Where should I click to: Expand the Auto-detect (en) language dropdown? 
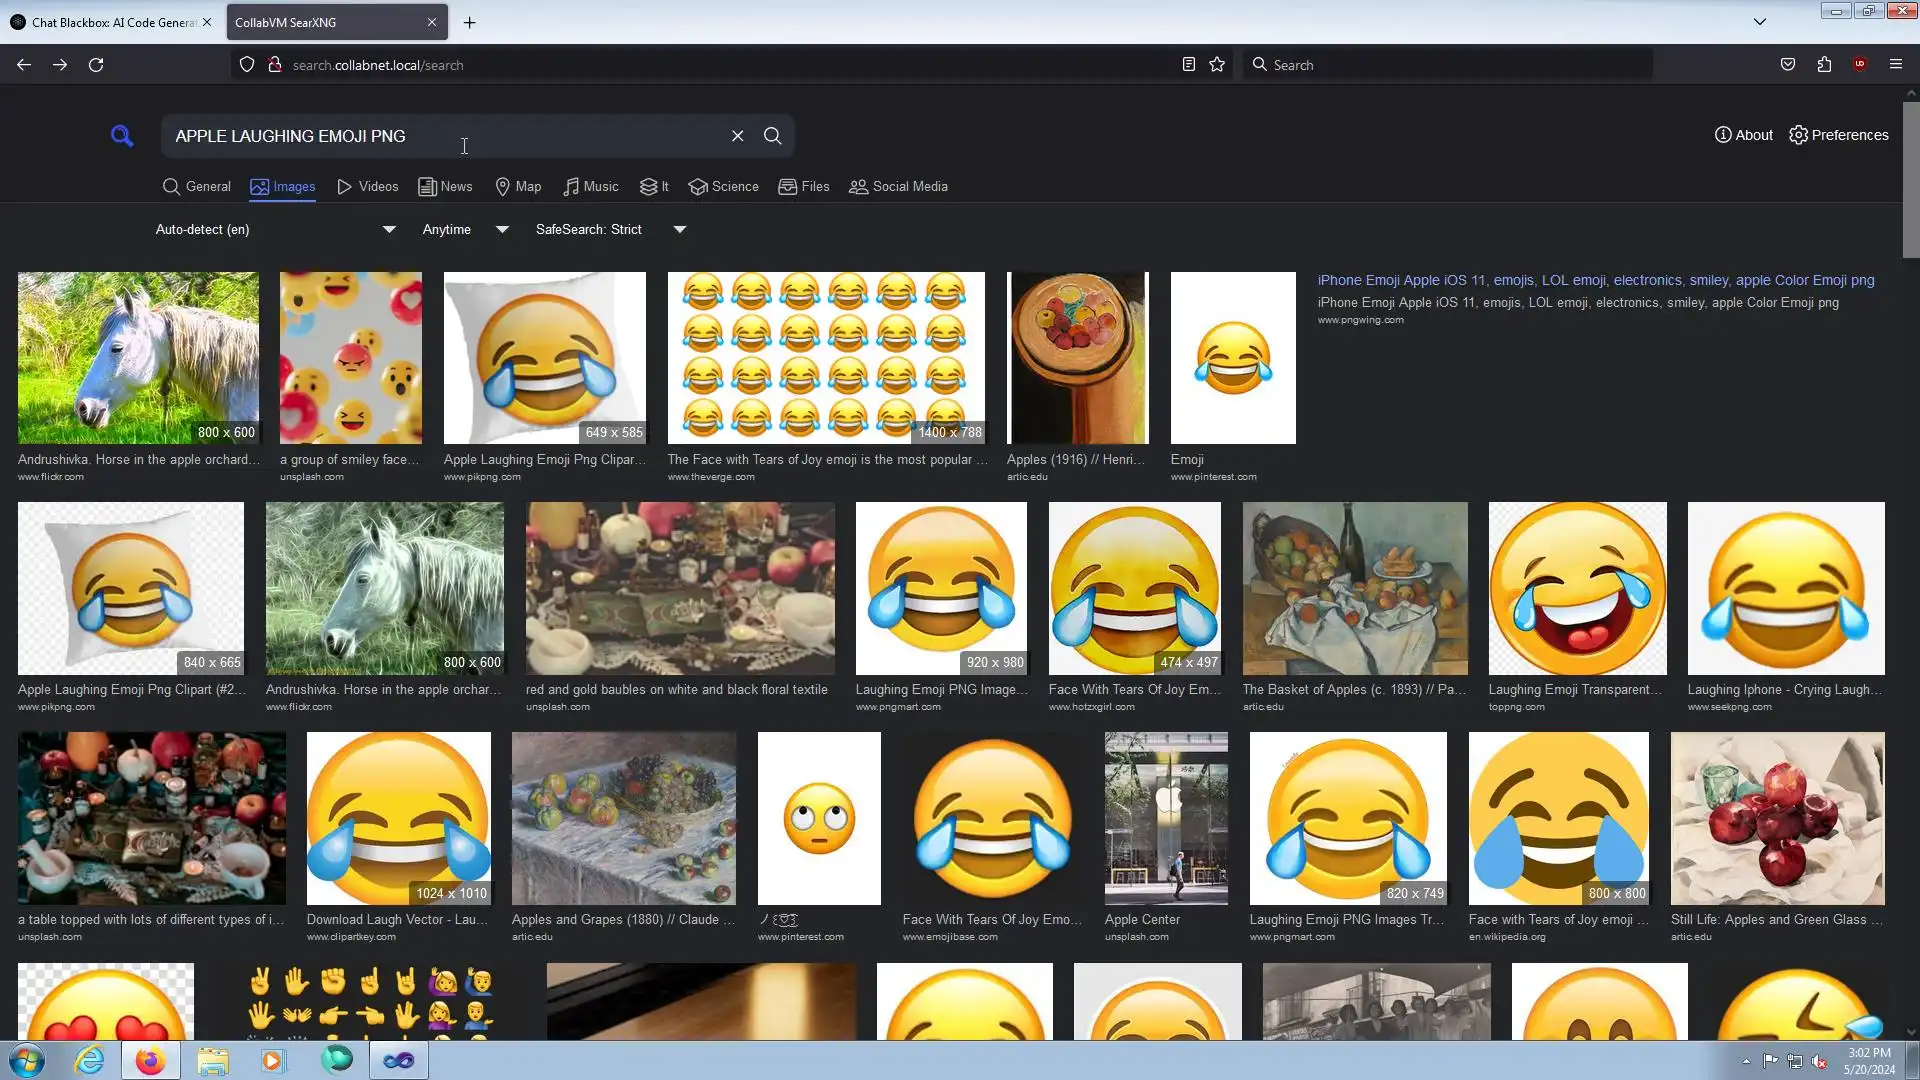click(389, 230)
